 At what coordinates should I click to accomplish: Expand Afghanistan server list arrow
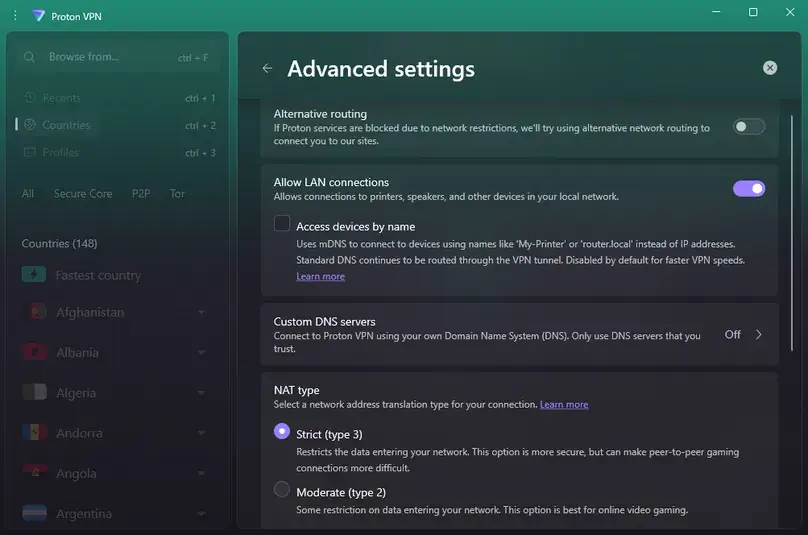[201, 312]
